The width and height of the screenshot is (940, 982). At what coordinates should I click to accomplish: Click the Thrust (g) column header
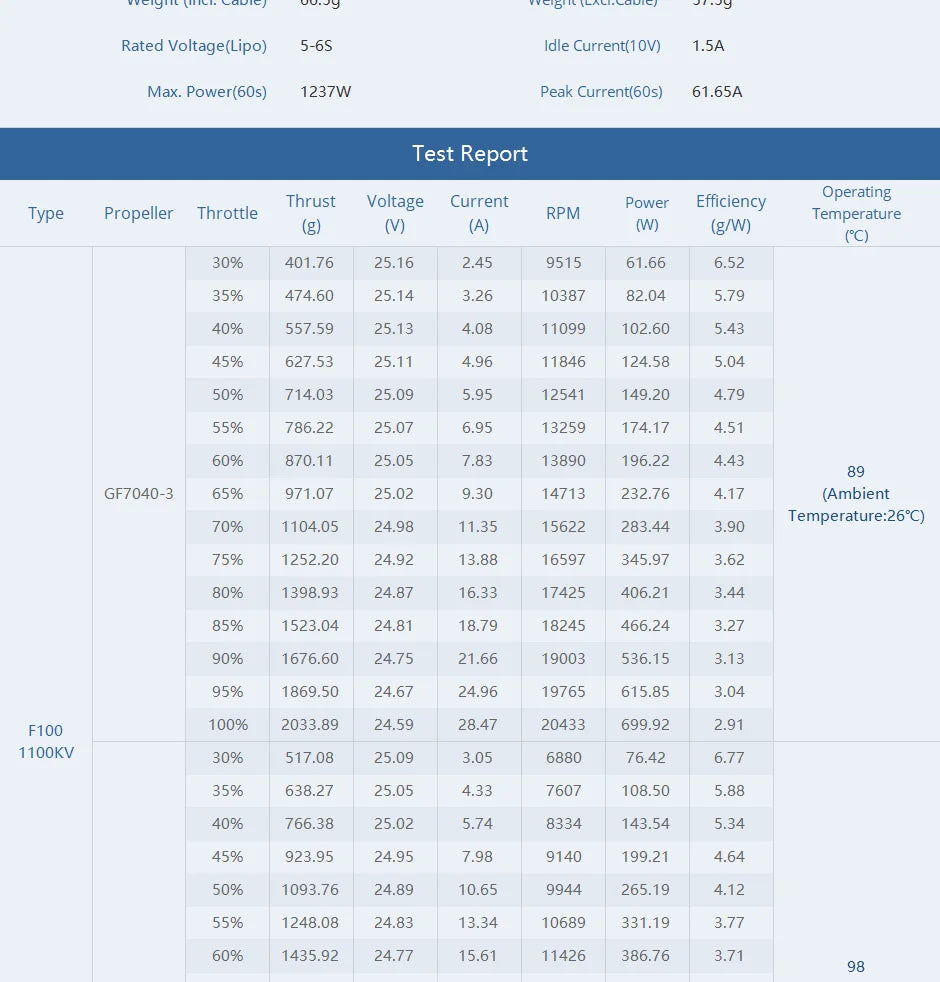(311, 213)
